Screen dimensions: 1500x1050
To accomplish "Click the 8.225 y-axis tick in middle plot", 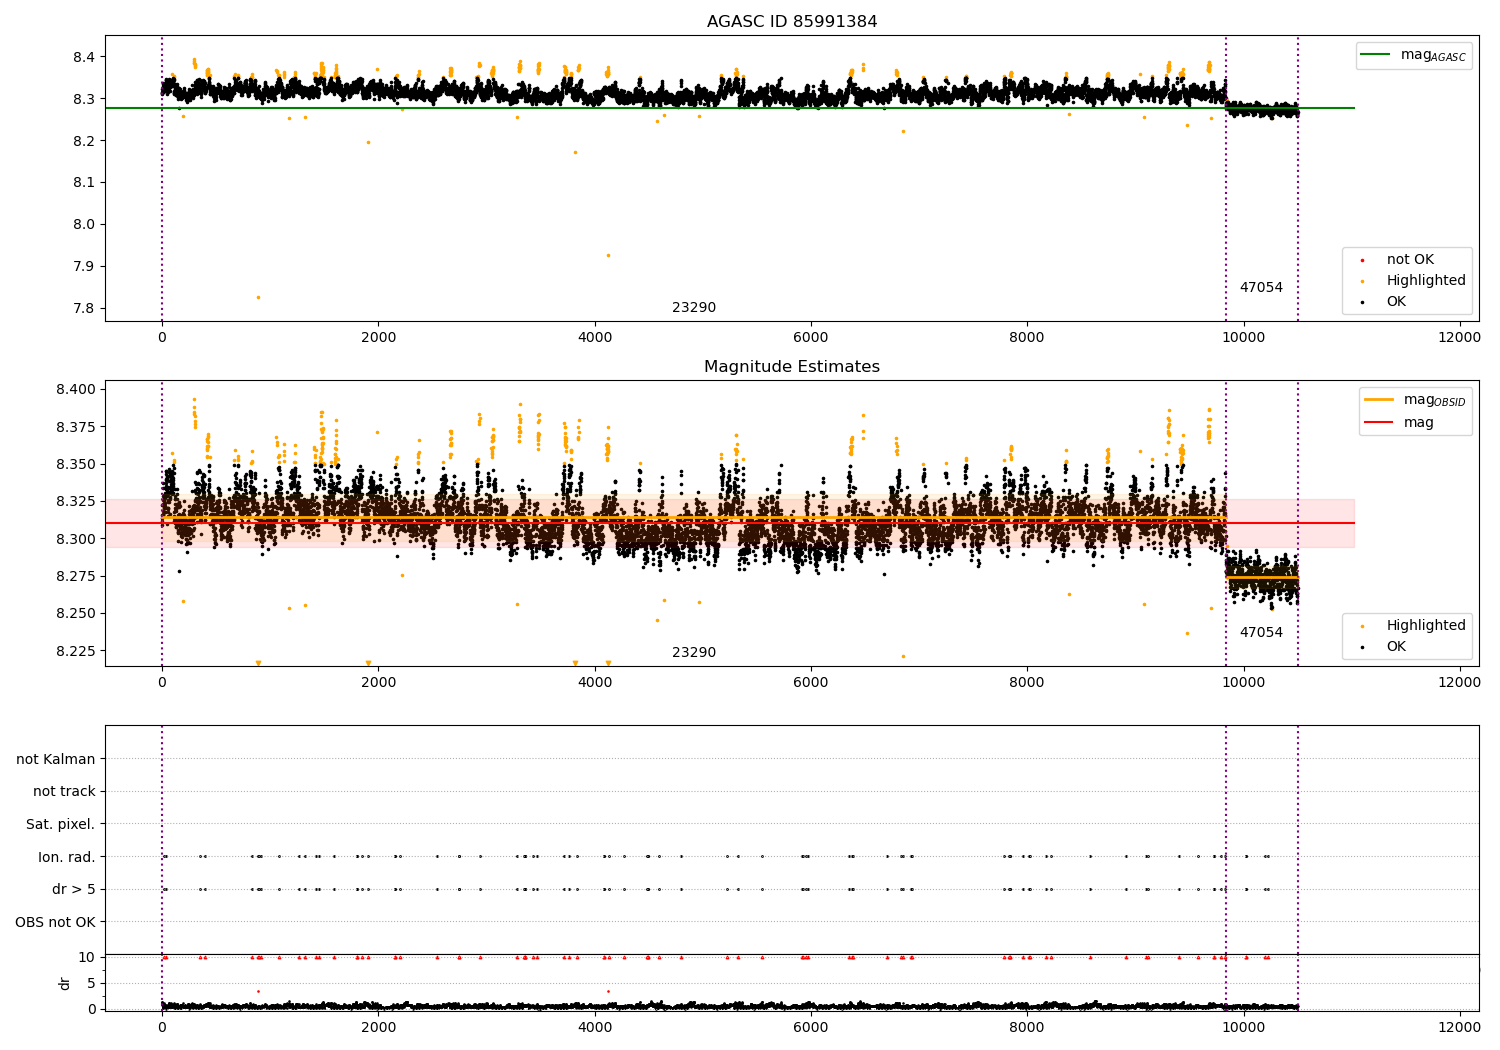I will [76, 651].
